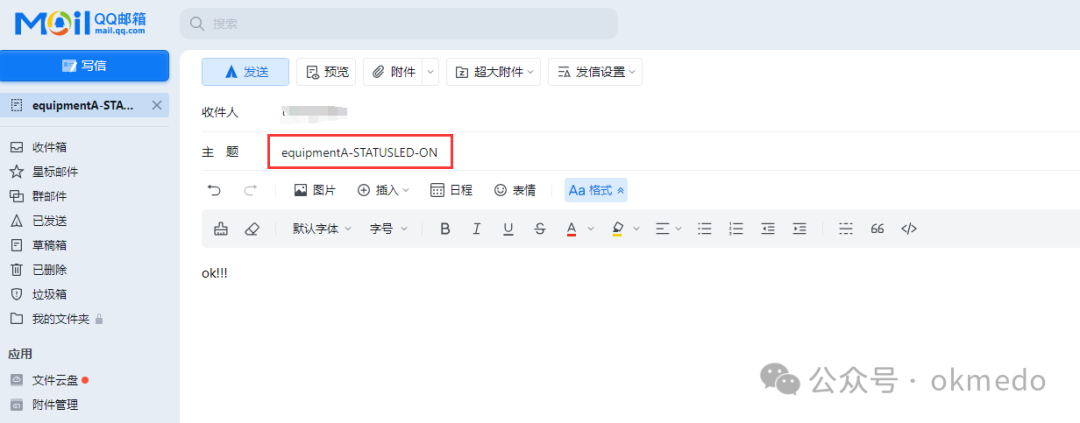Click the Bold formatting icon
1080x423 pixels.
pos(445,229)
